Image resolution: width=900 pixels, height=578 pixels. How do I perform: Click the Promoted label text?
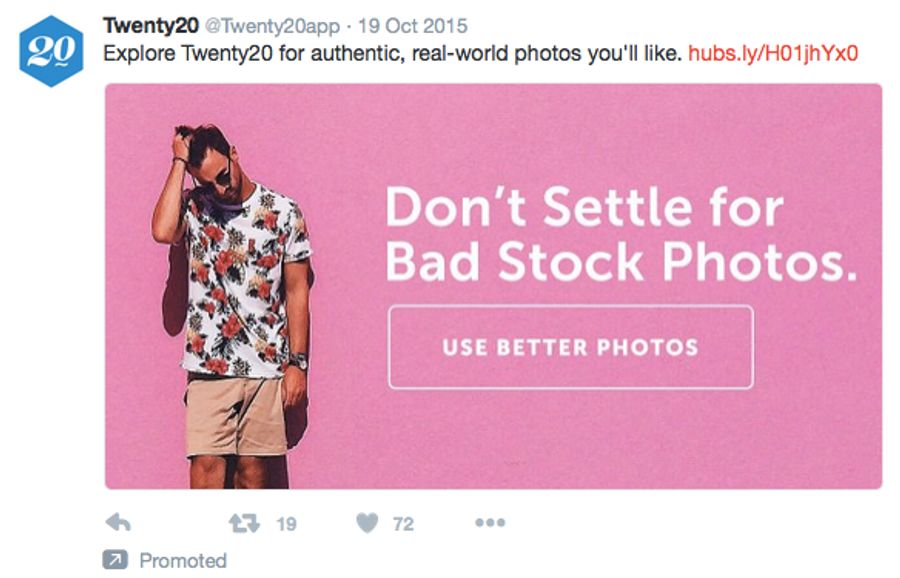tap(182, 560)
